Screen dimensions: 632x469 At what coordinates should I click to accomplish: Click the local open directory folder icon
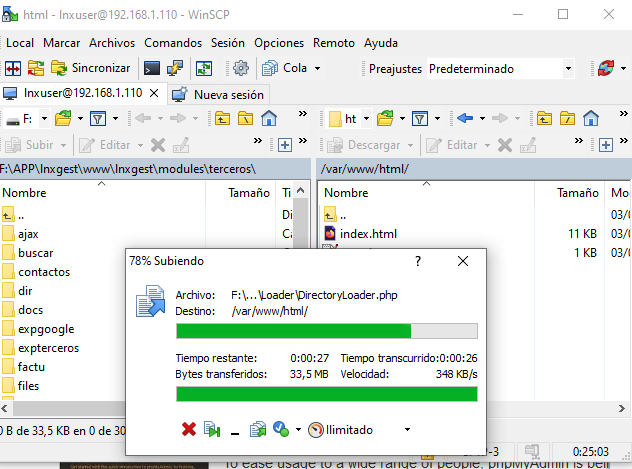click(63, 118)
